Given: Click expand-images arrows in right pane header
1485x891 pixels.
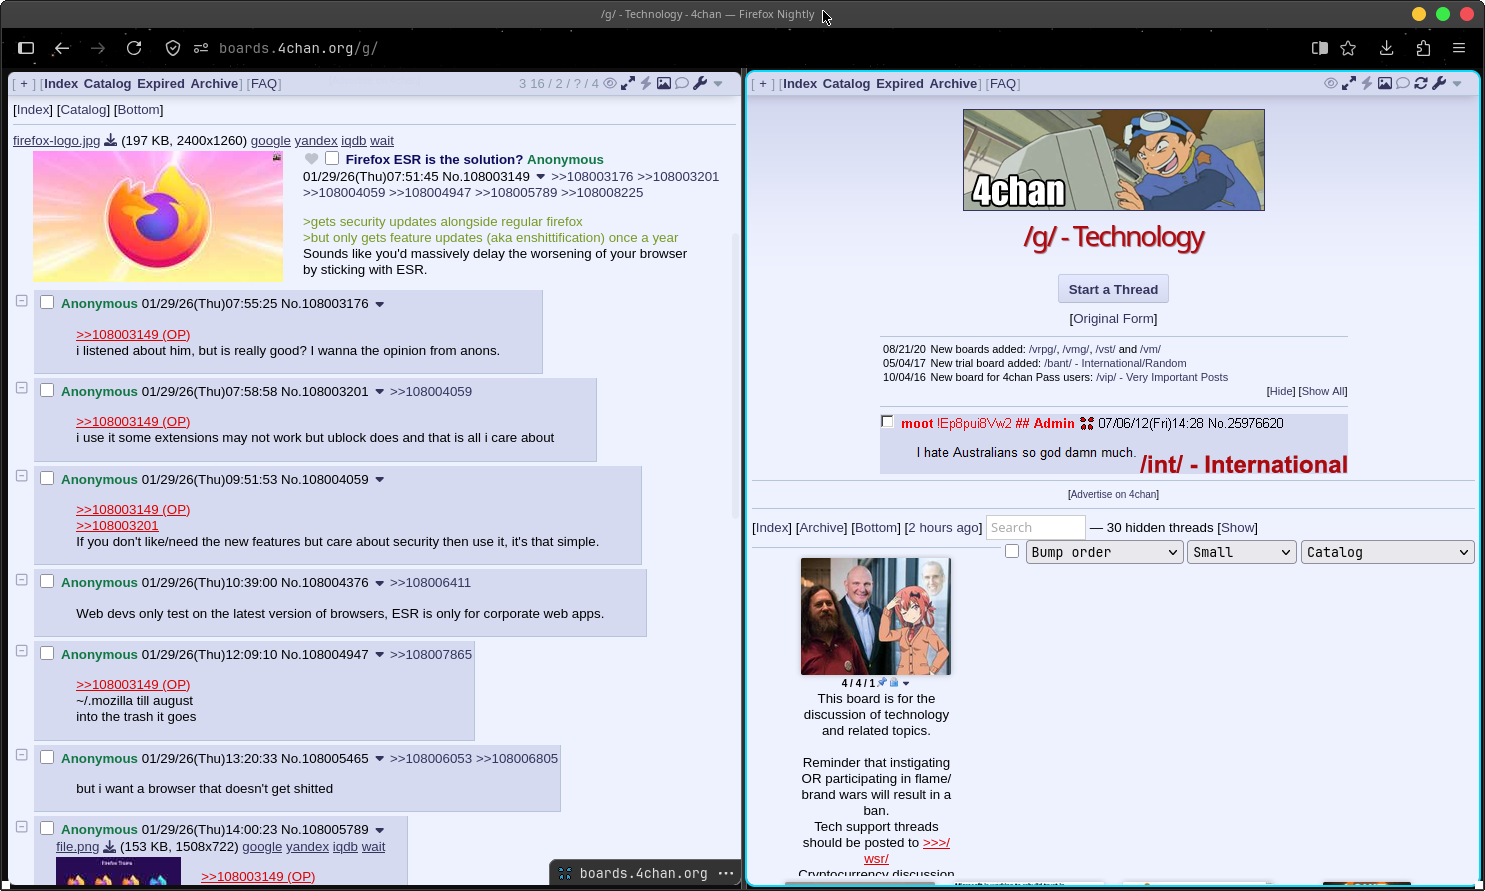Looking at the screenshot, I should point(1349,83).
